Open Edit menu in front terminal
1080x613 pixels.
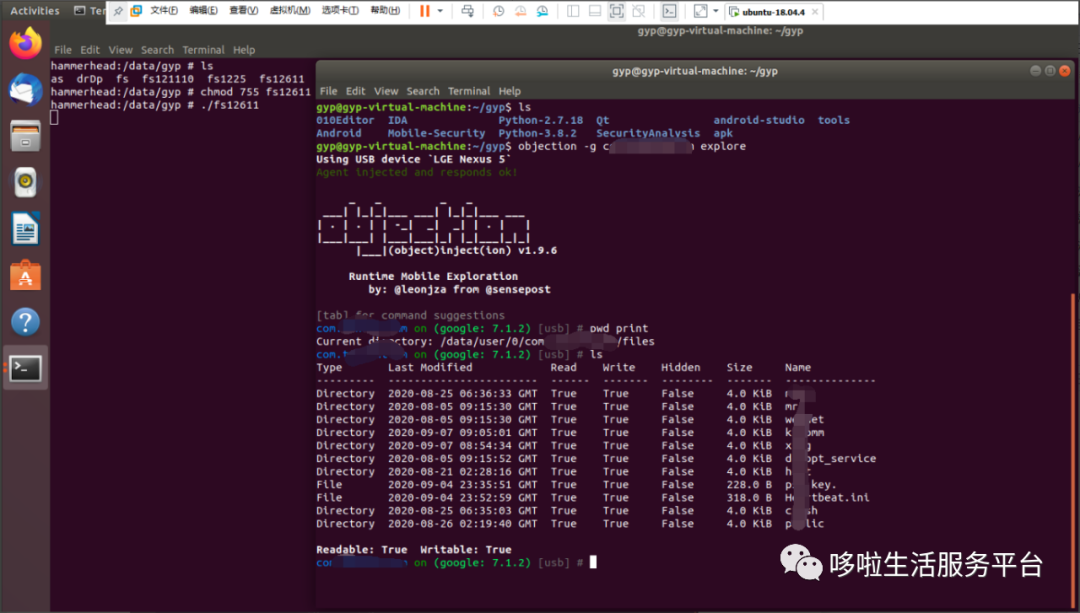click(355, 91)
